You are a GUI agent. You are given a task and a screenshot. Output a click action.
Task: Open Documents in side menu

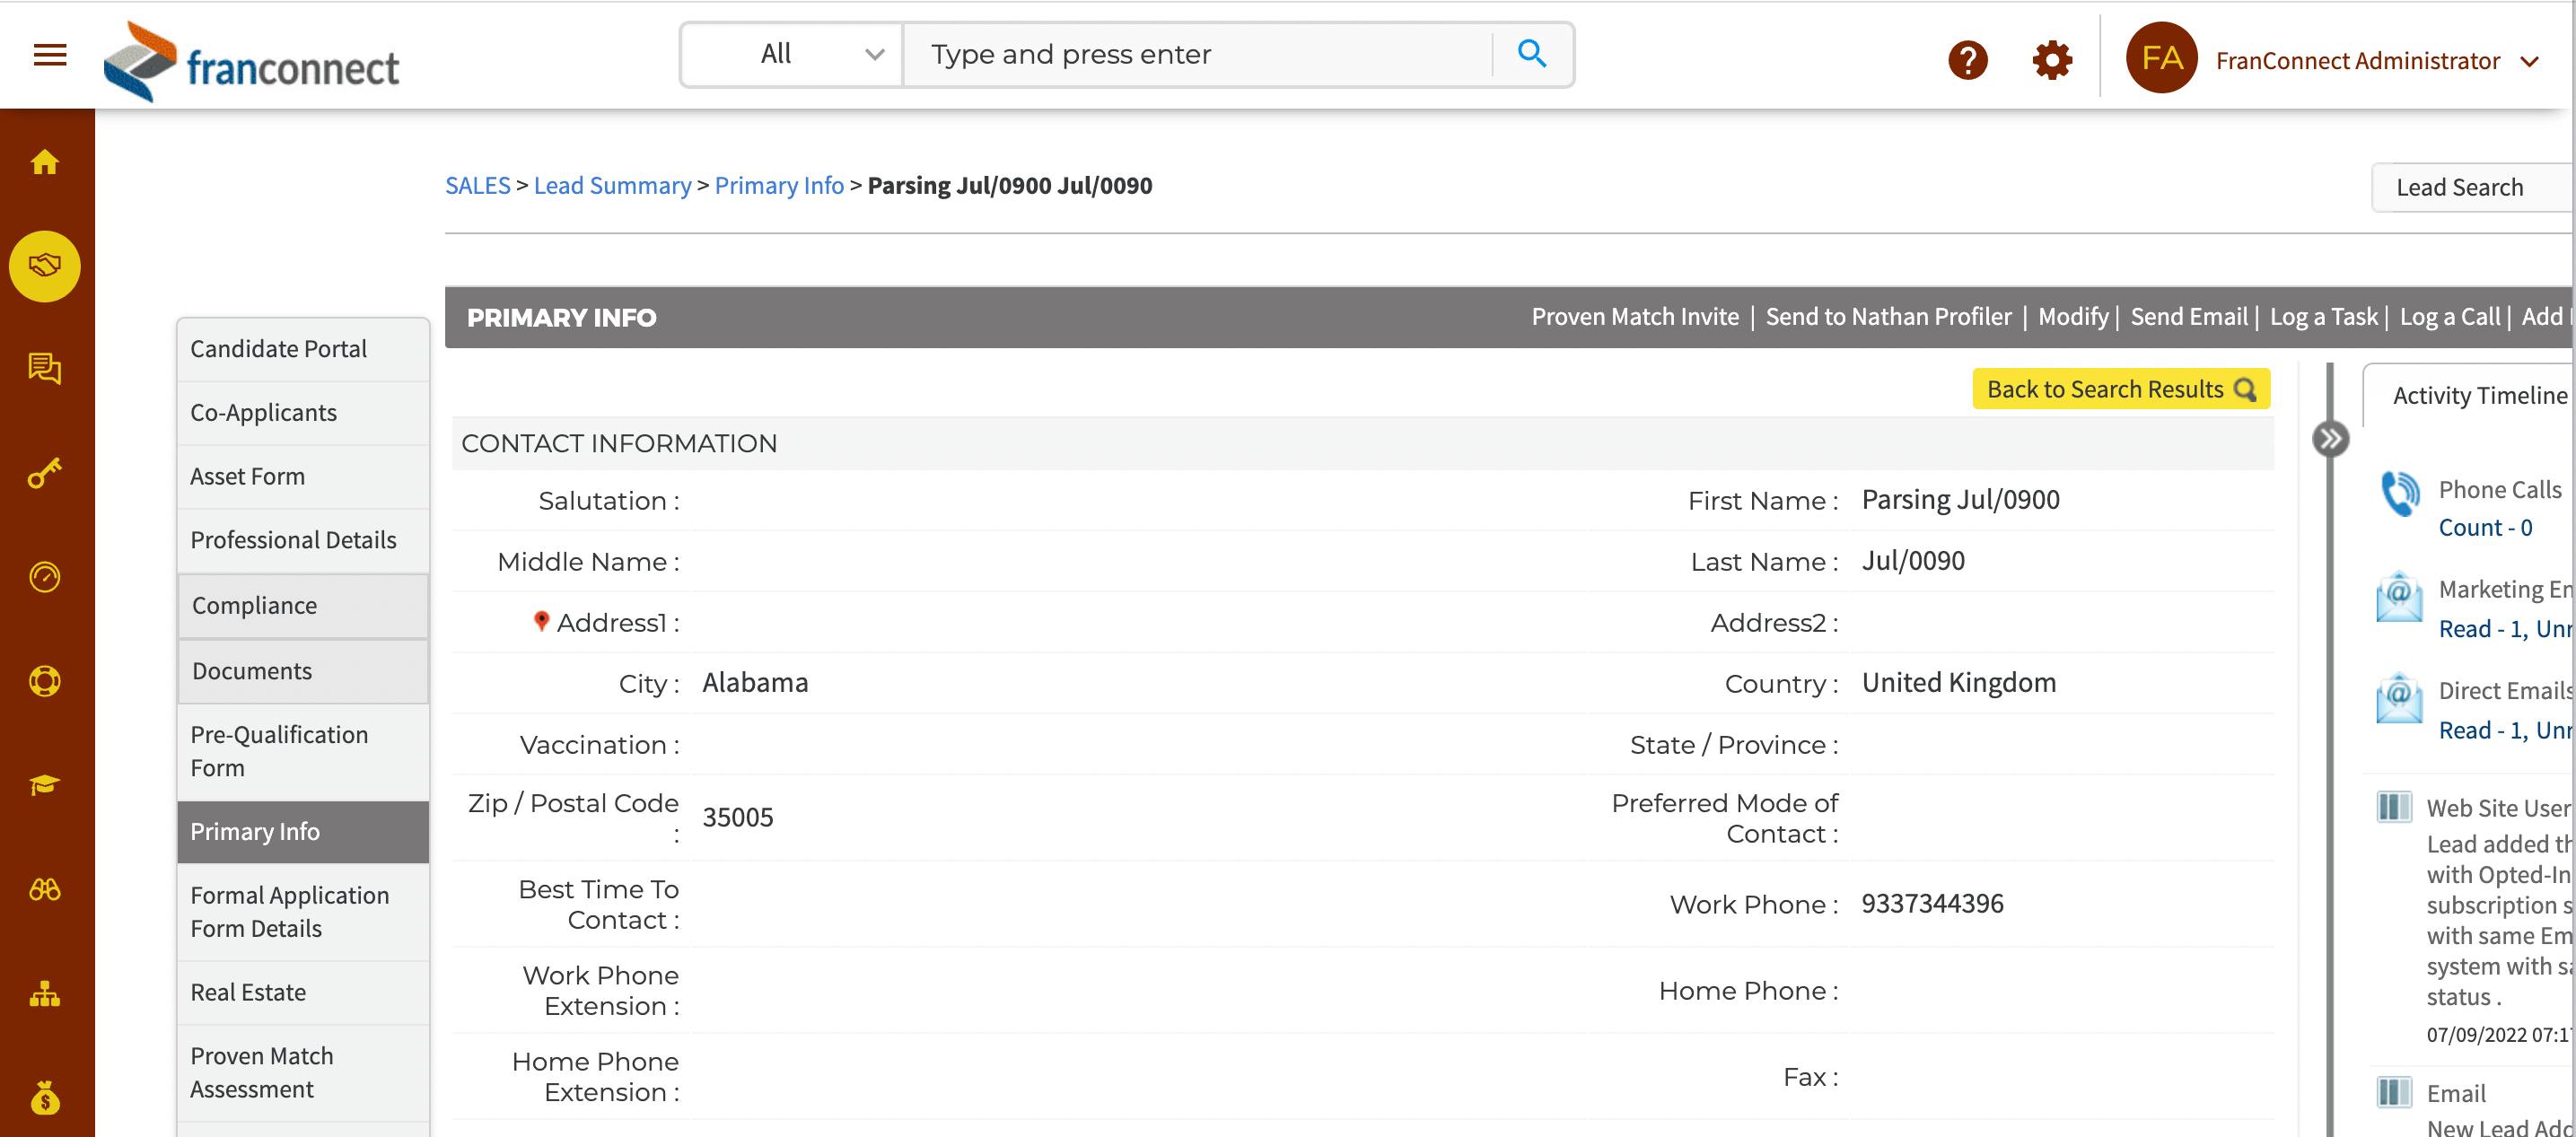pyautogui.click(x=303, y=671)
